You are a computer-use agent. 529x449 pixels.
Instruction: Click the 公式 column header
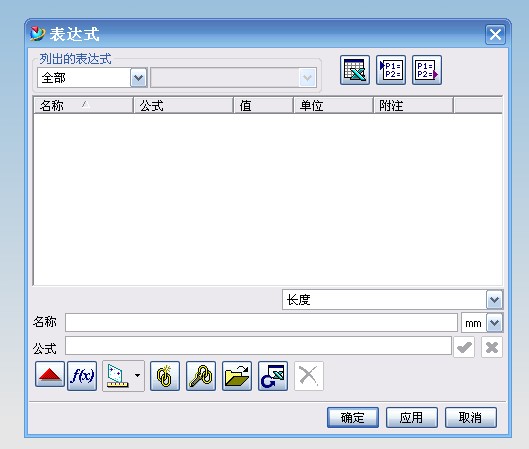pos(184,106)
